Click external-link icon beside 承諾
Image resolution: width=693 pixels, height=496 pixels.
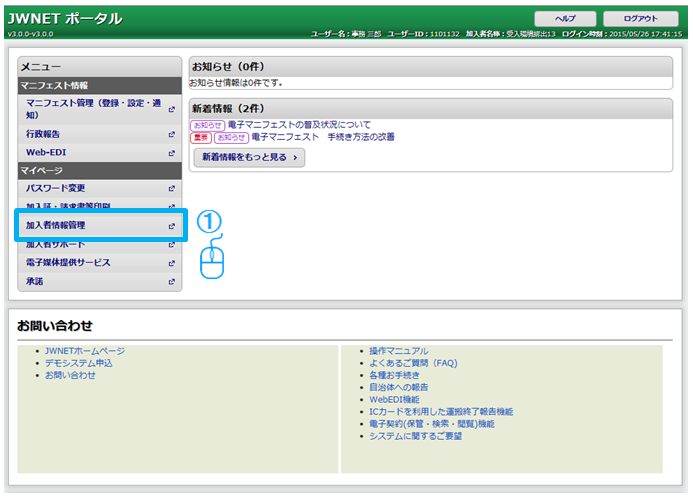pyautogui.click(x=171, y=282)
